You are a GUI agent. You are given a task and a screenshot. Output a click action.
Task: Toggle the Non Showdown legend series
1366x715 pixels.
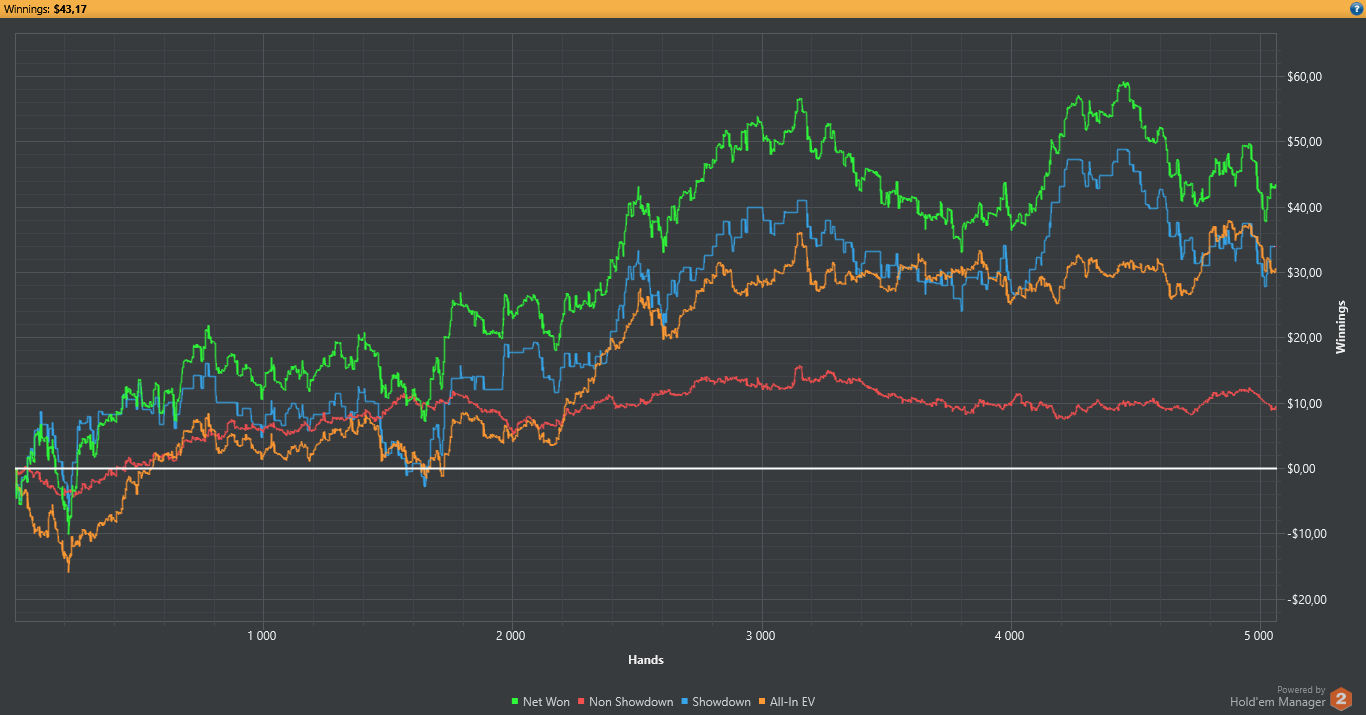coord(625,702)
